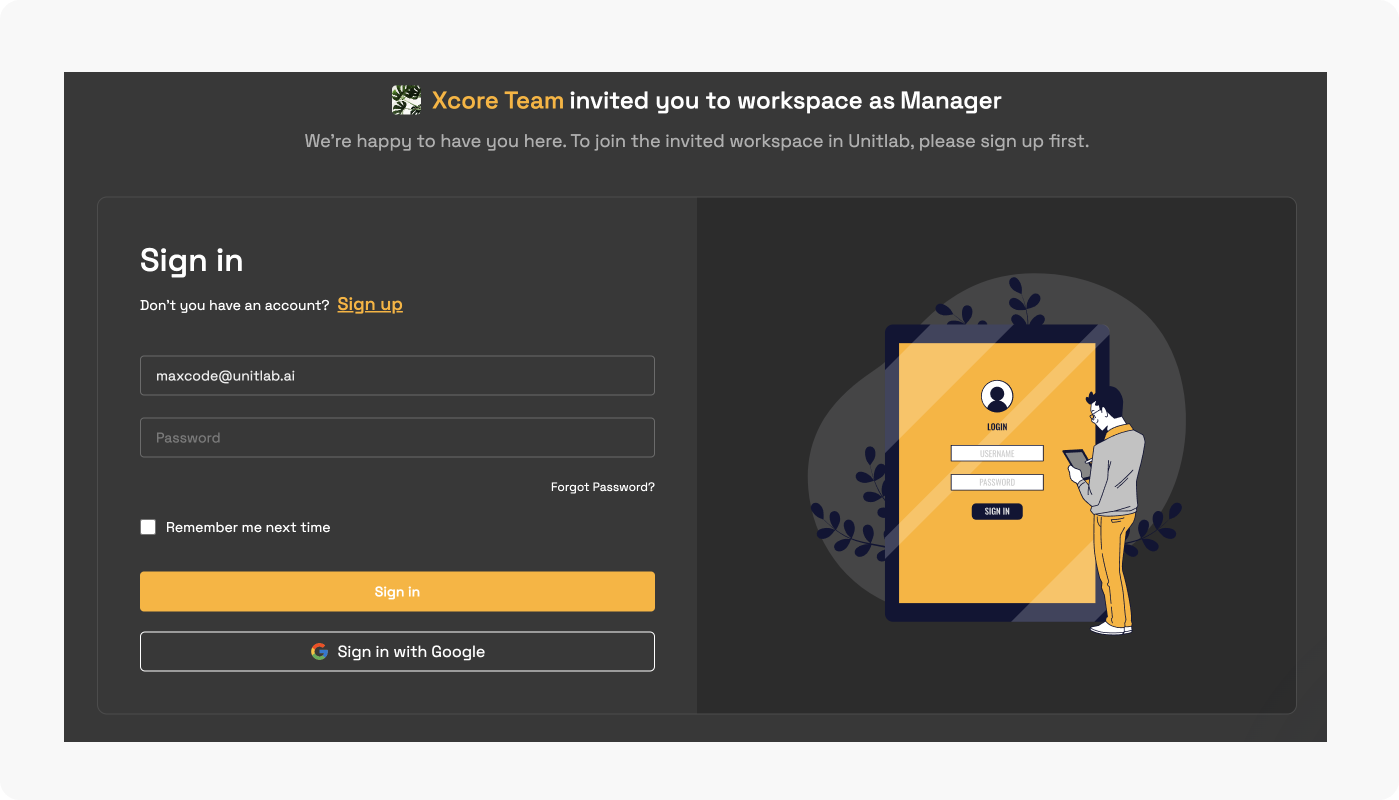Click the Forgot Password link

pos(602,487)
